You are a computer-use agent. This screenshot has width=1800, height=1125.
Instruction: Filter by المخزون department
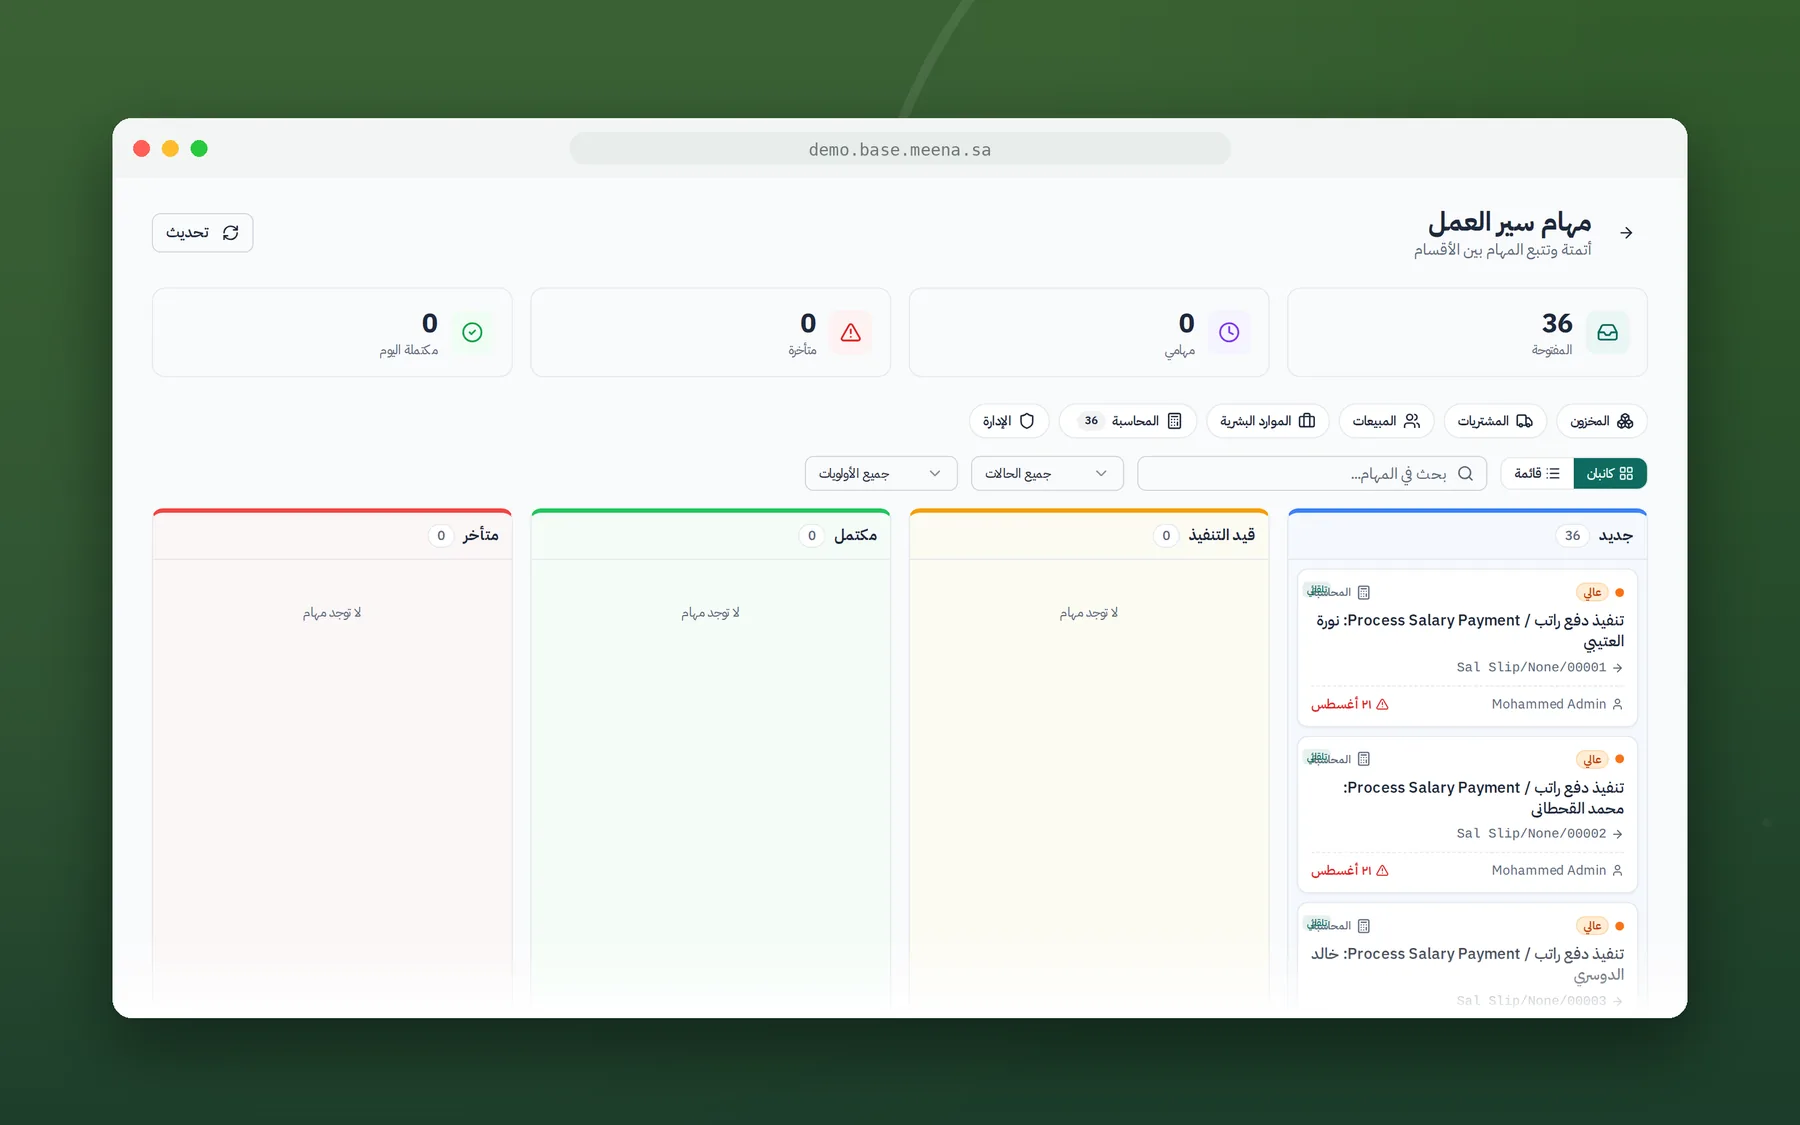click(x=1601, y=421)
